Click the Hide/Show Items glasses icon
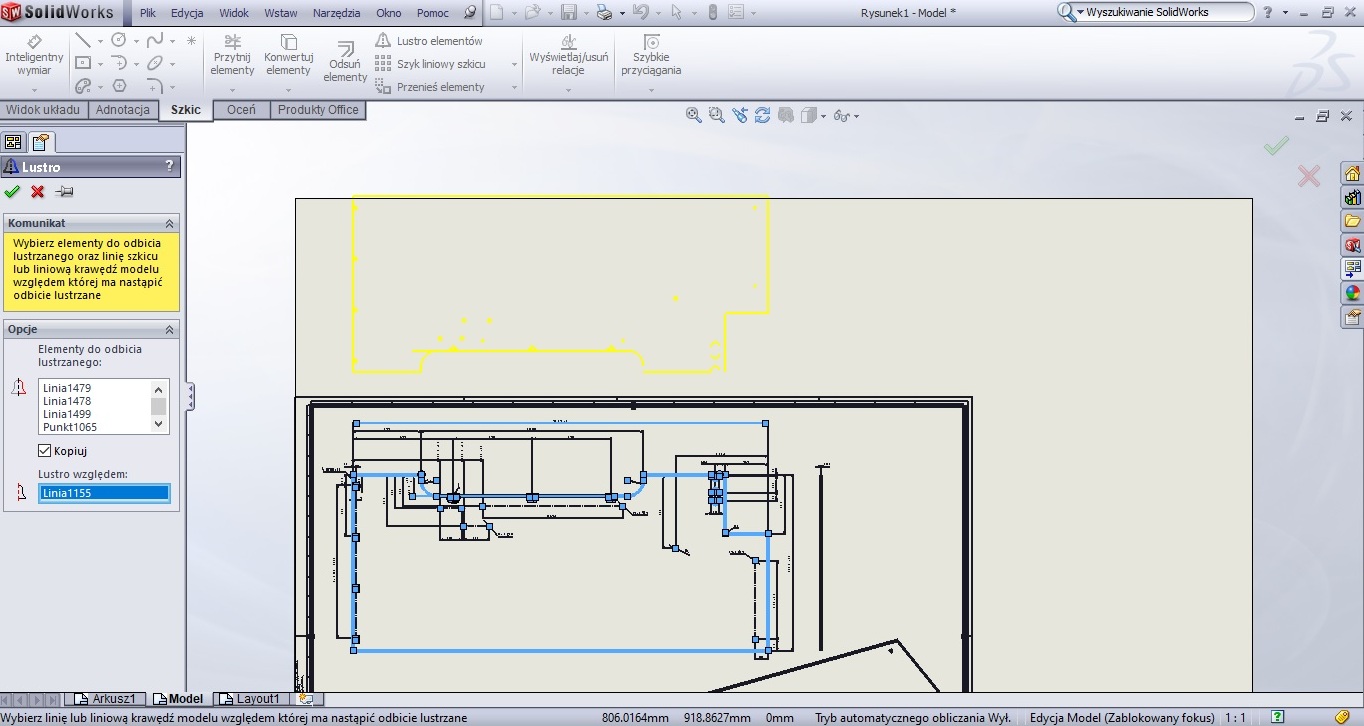1364x726 pixels. pos(841,116)
